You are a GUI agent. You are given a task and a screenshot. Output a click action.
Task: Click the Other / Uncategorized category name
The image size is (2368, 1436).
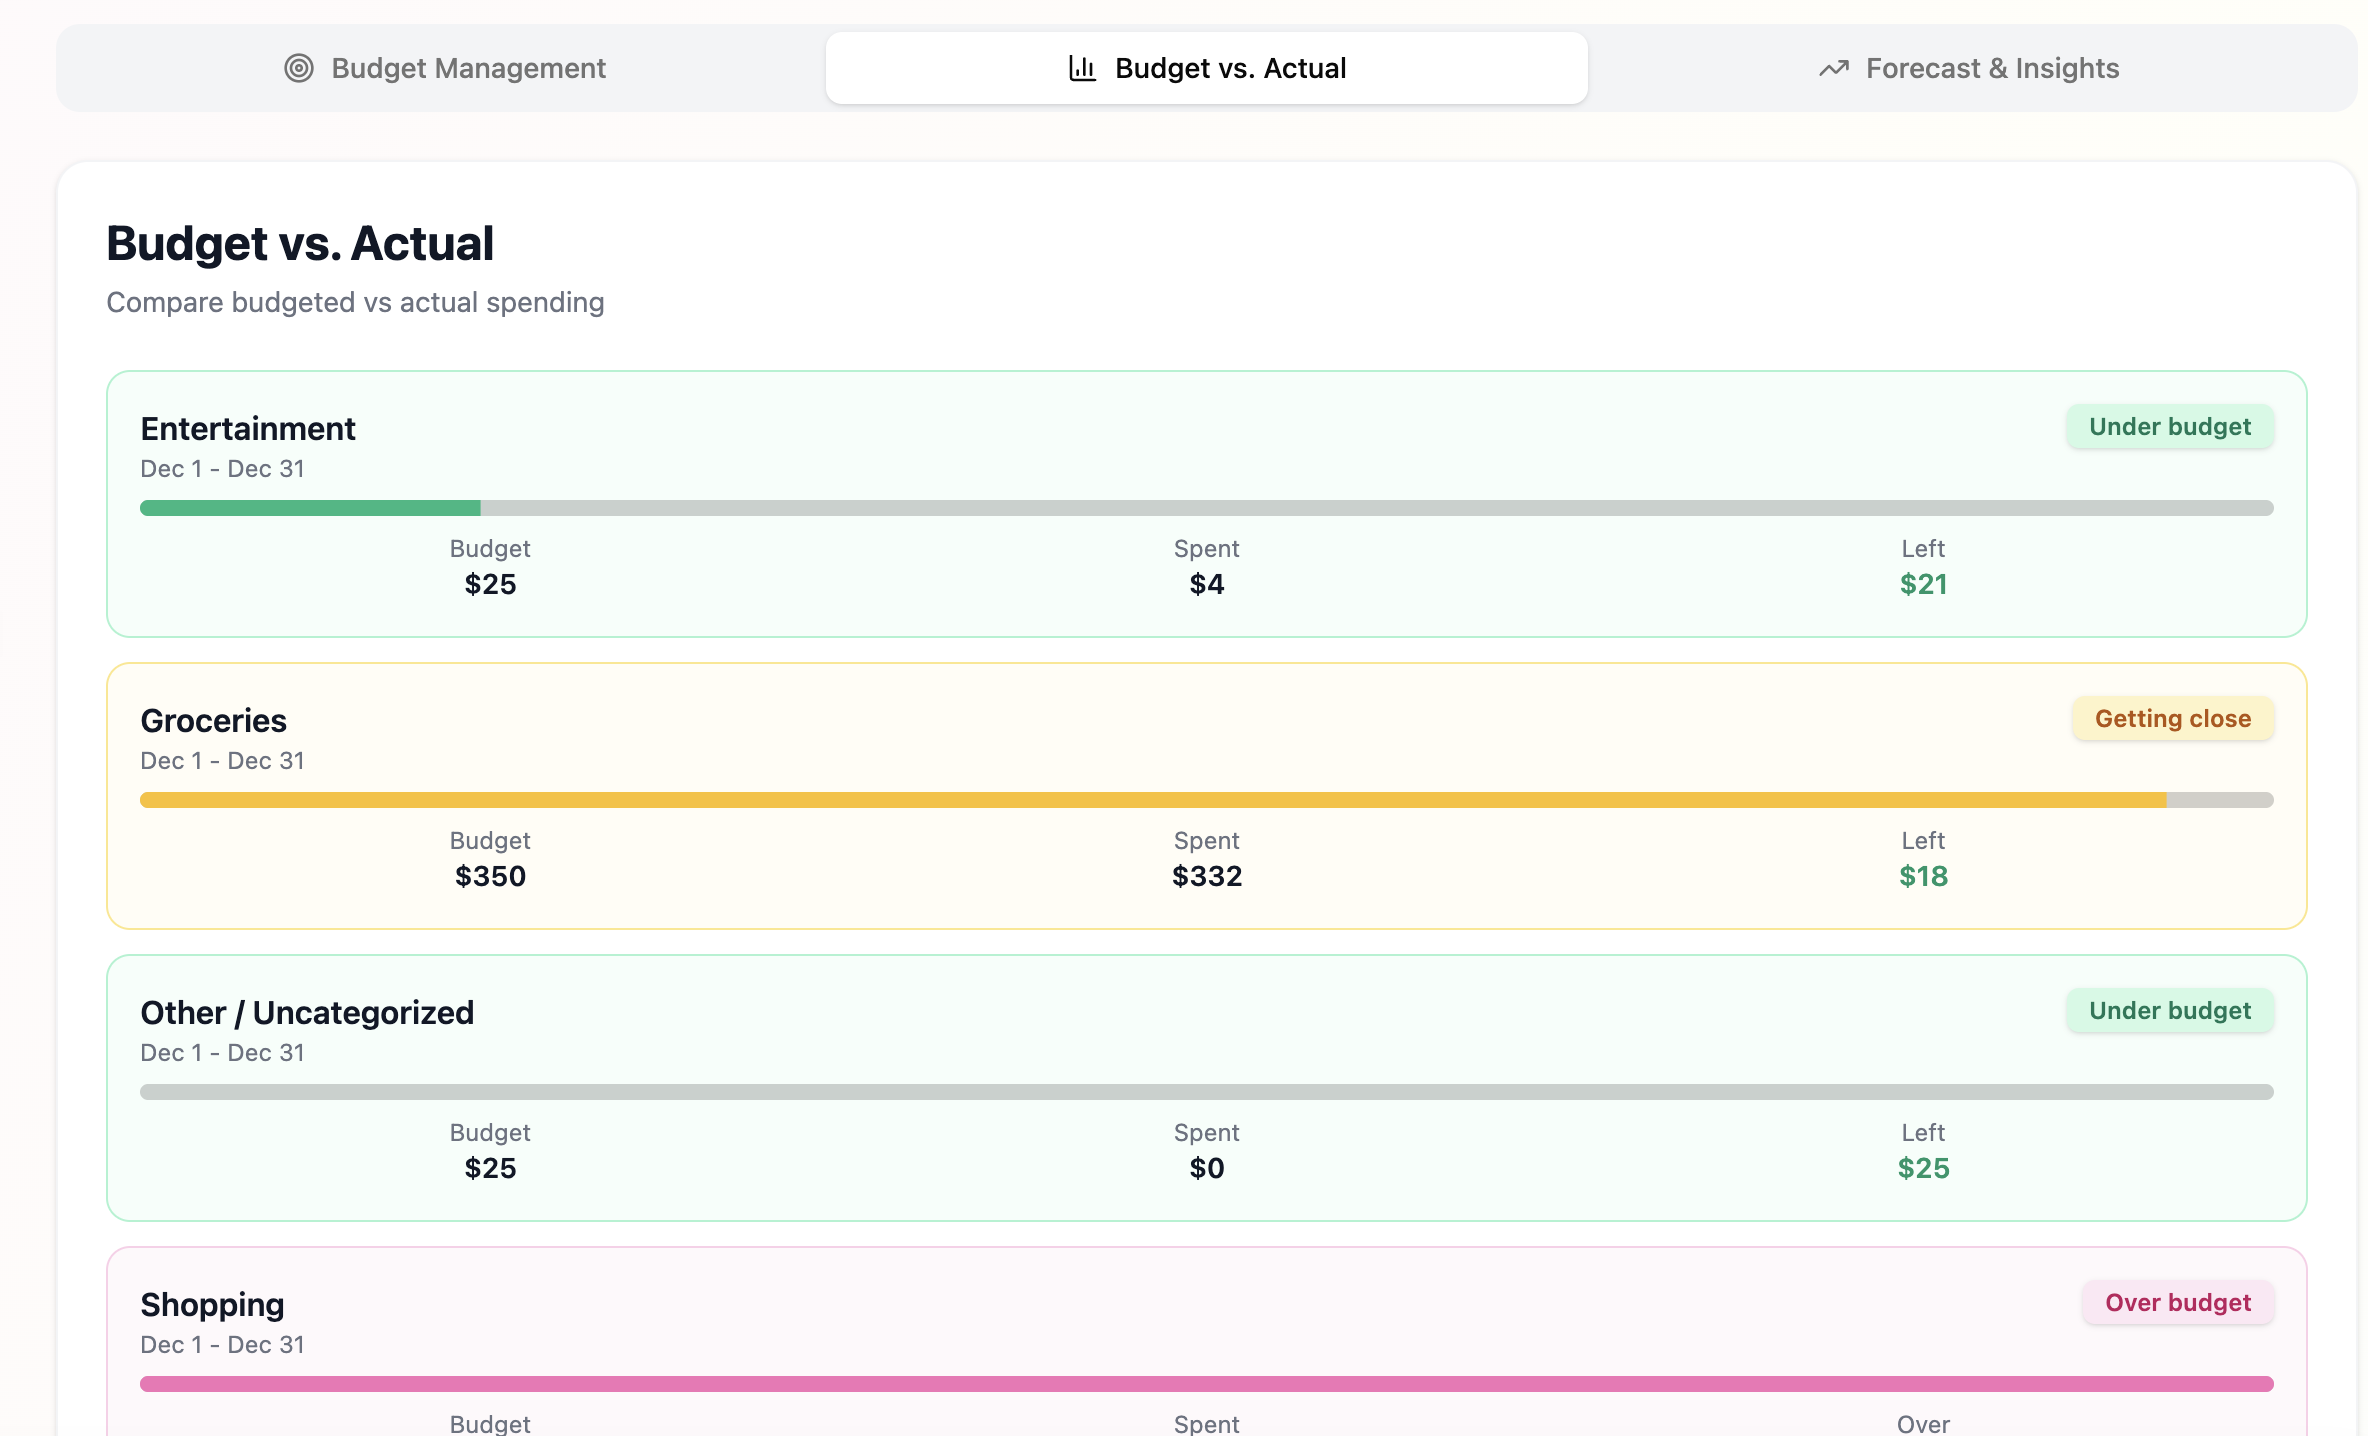[307, 1012]
